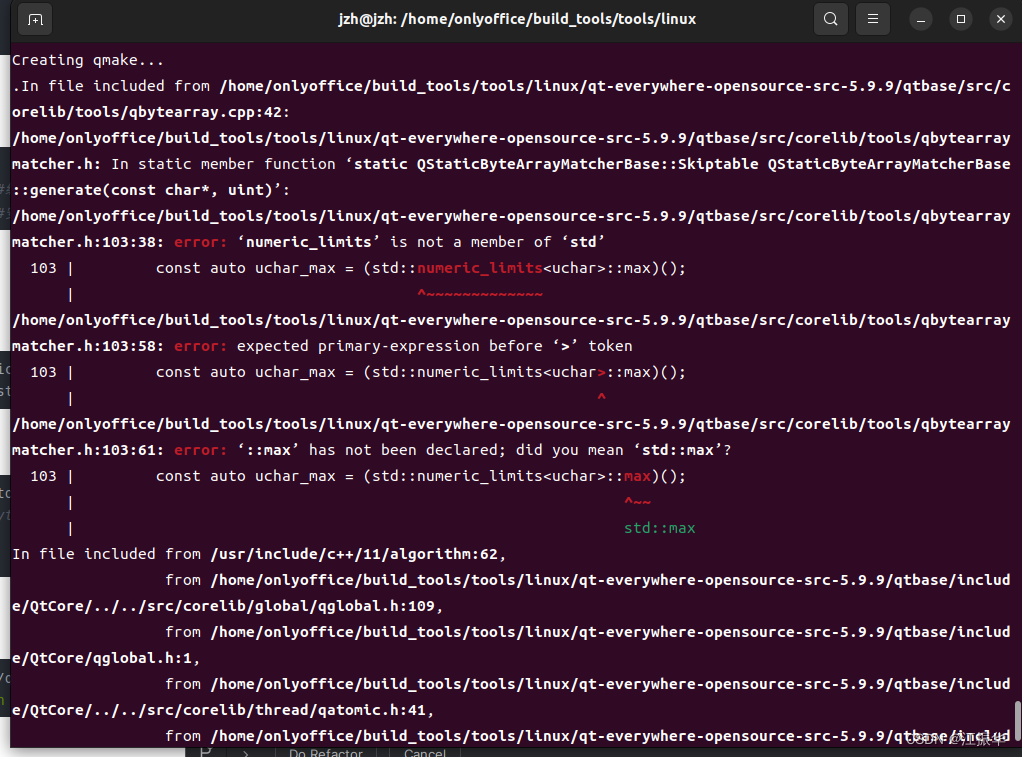
Task: Close the terminal window
Action: (1000, 19)
